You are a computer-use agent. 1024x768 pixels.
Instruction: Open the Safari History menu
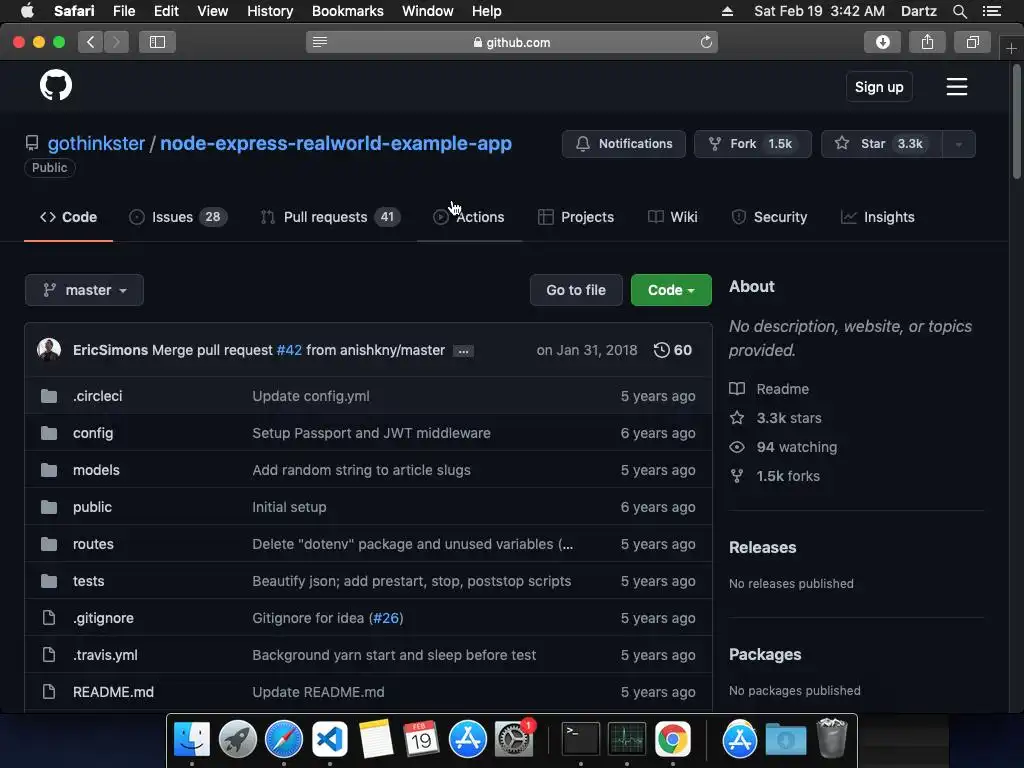coord(270,11)
